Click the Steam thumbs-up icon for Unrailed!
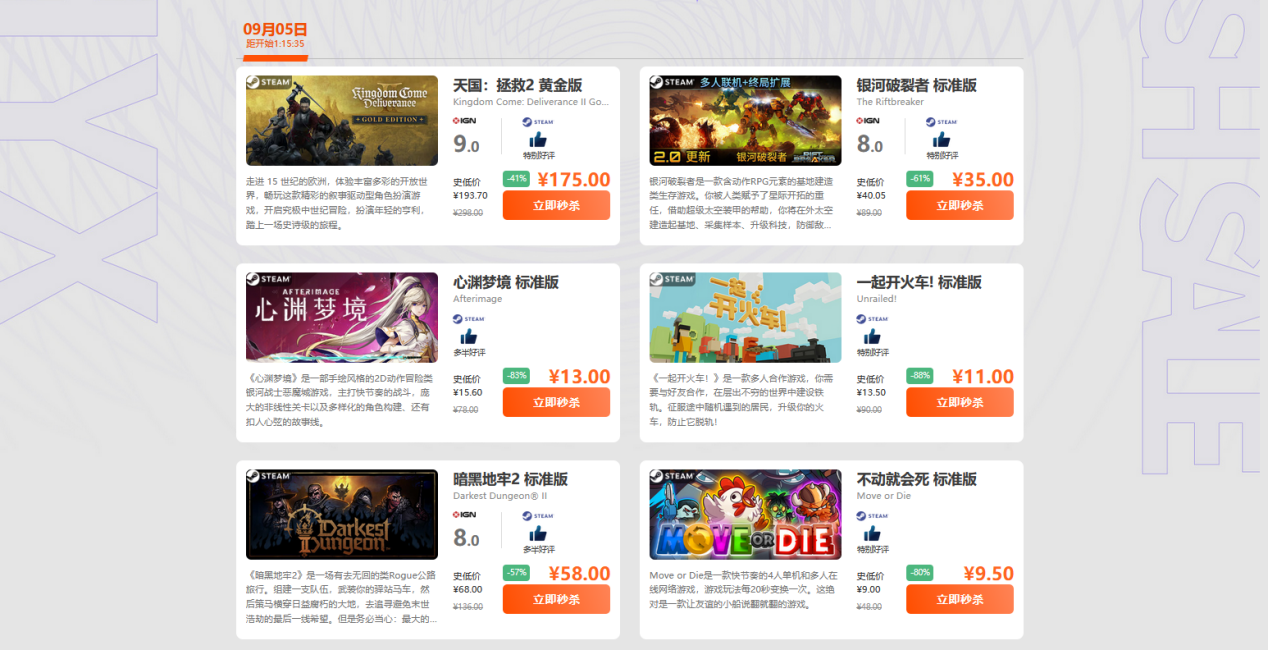 pos(872,336)
